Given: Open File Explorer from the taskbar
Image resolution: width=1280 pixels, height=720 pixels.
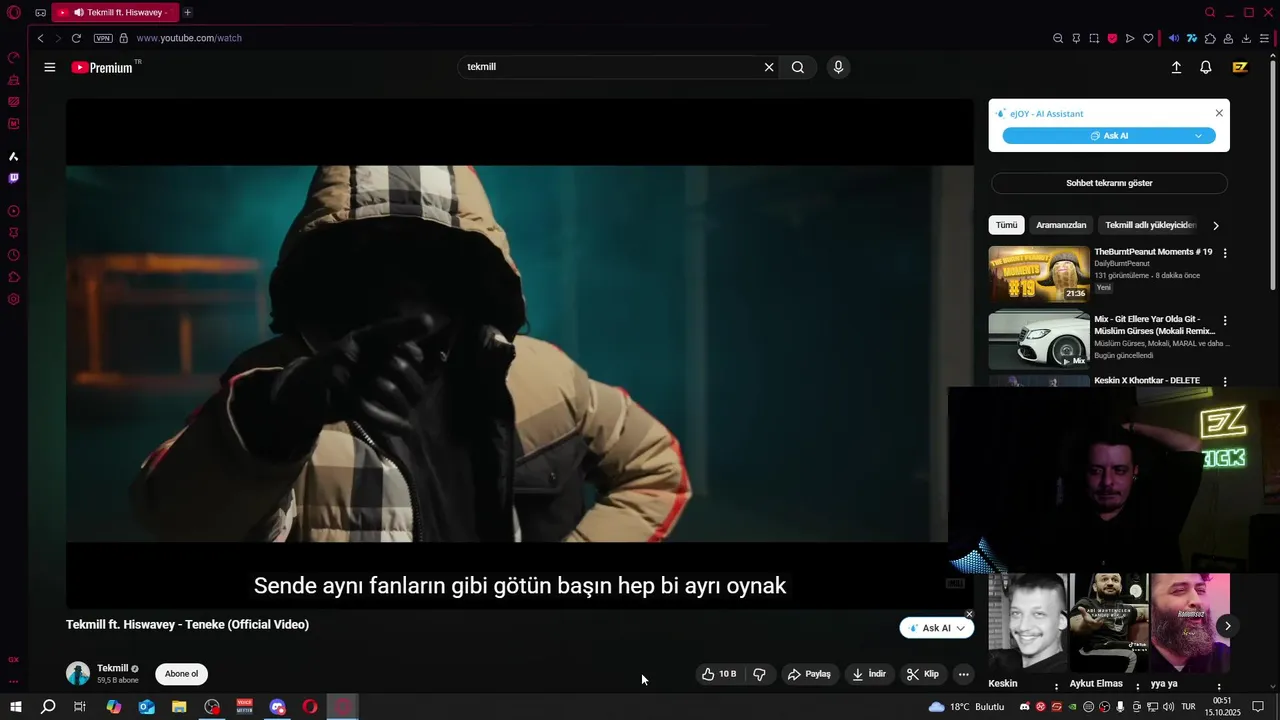Looking at the screenshot, I should (179, 707).
